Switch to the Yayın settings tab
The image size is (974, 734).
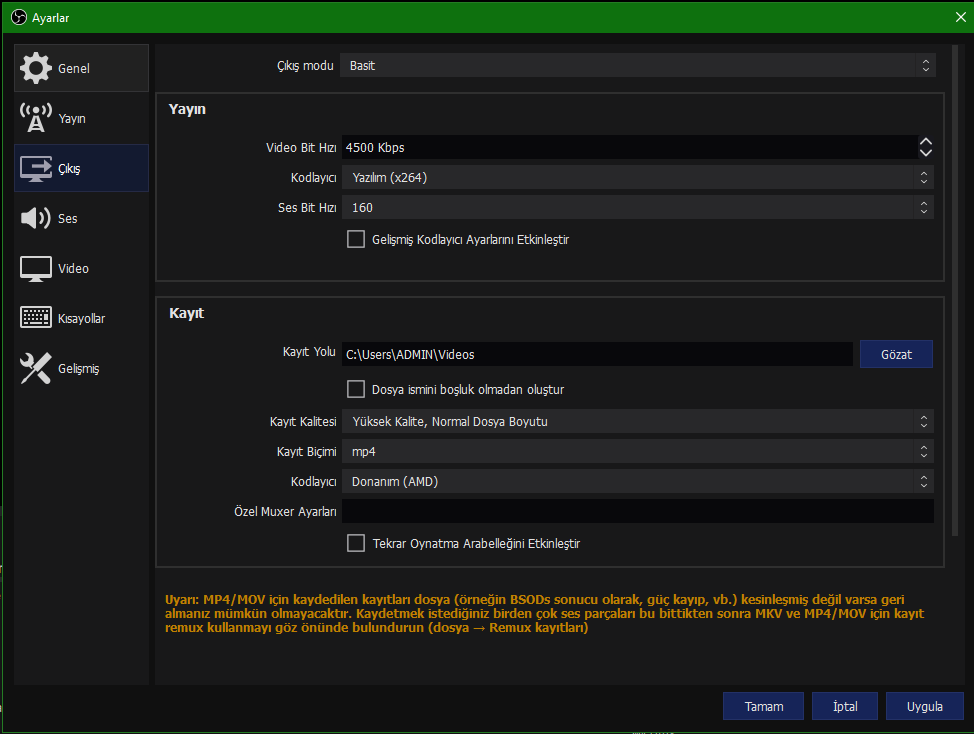click(x=81, y=118)
